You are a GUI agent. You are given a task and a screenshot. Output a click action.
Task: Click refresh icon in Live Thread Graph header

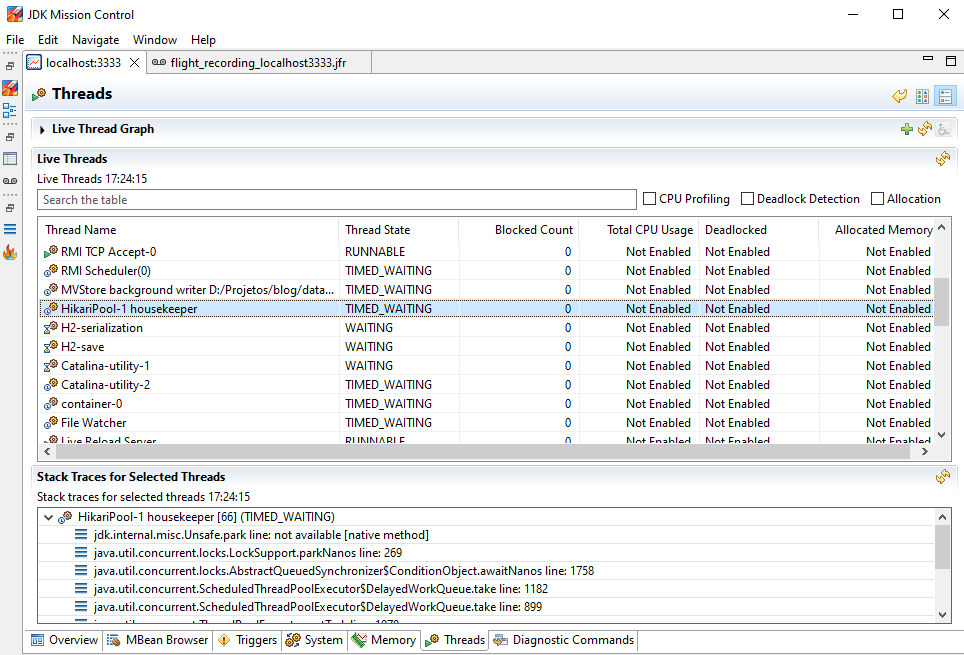point(925,129)
